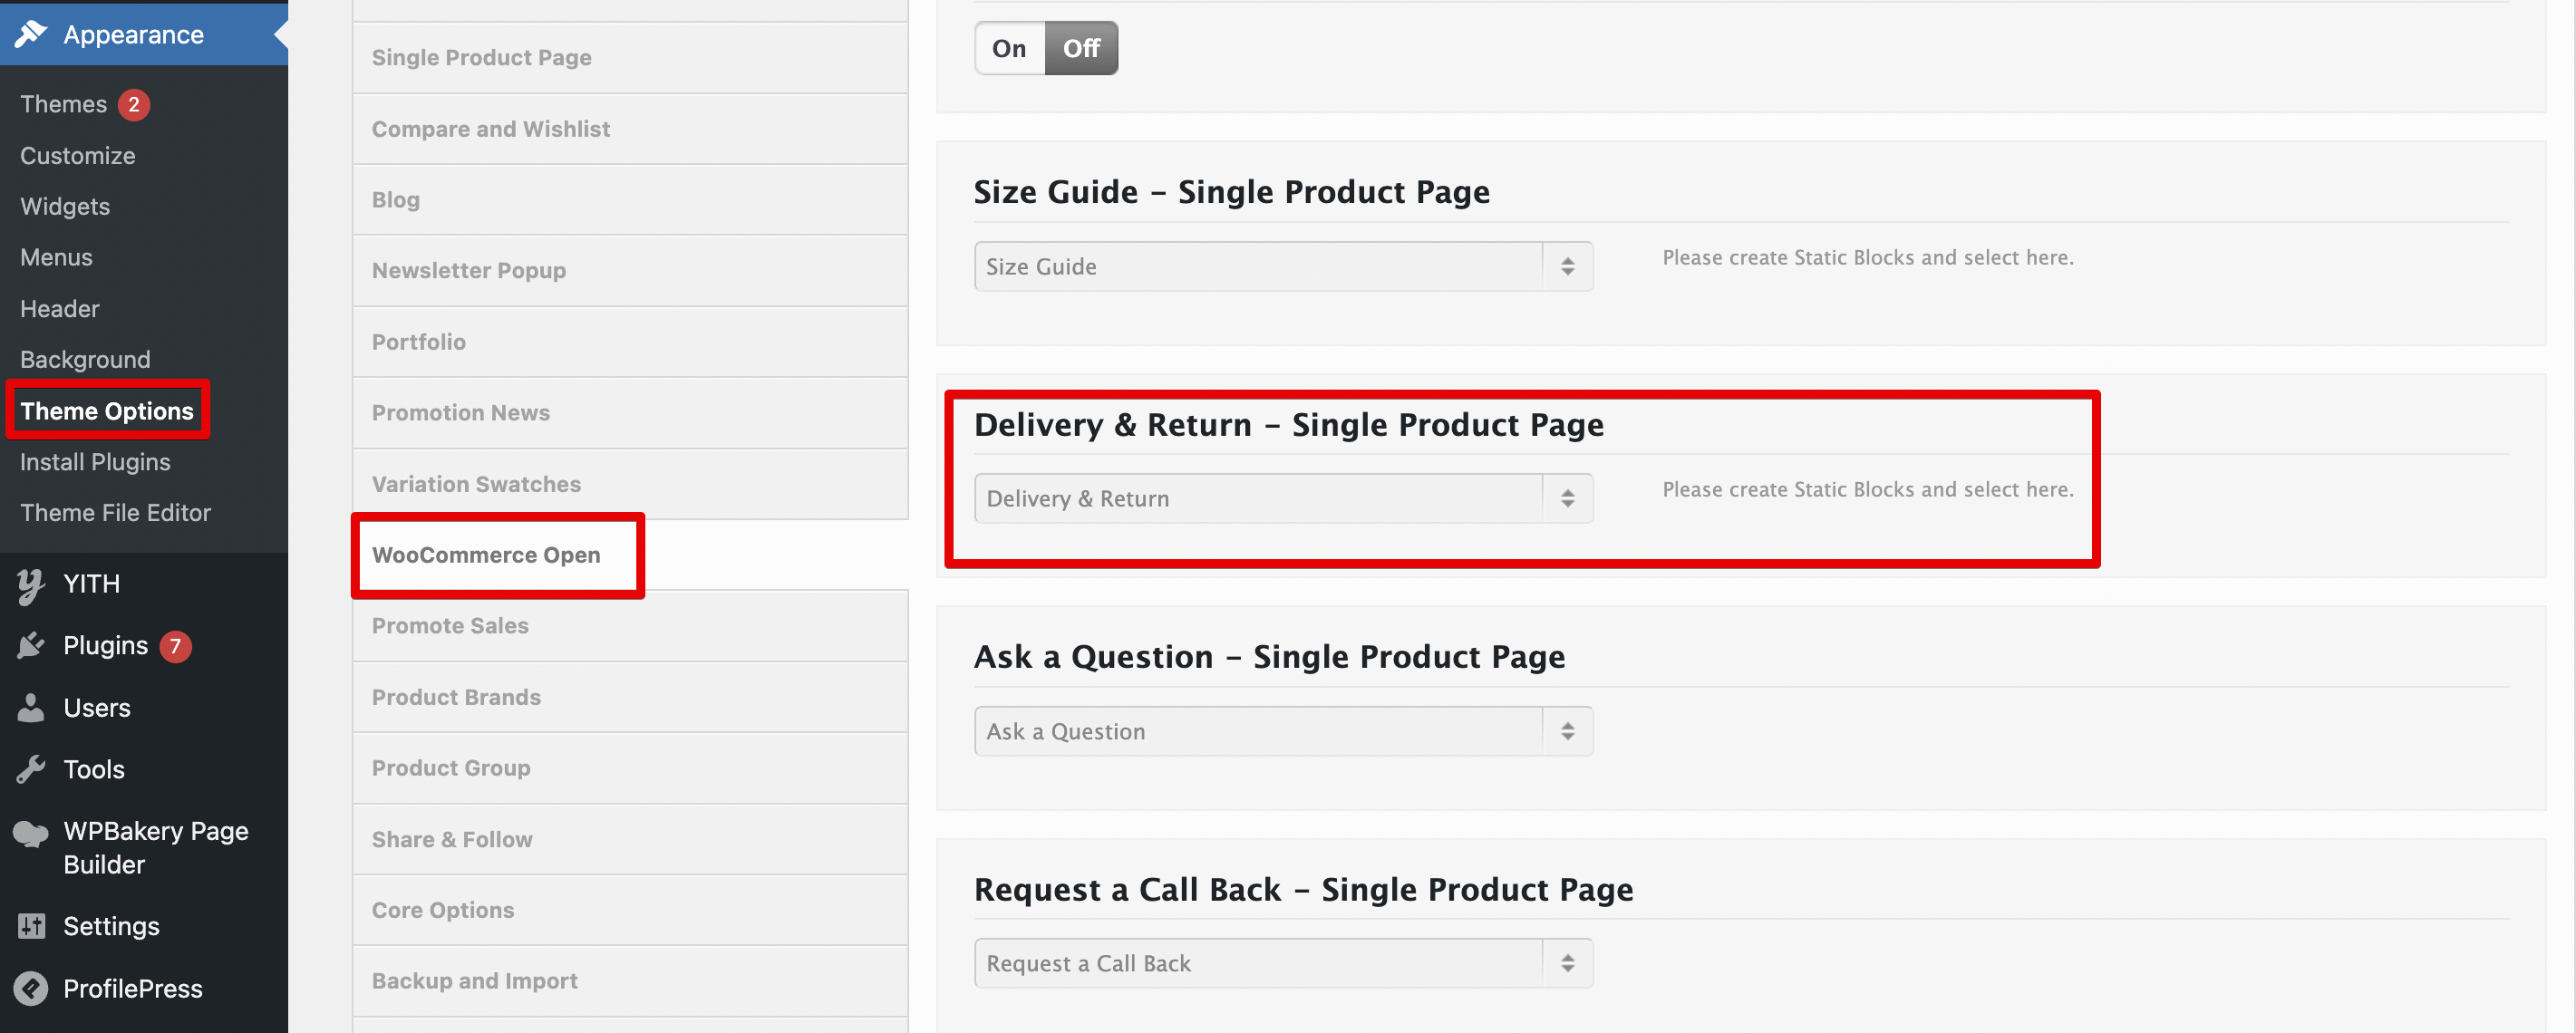Click the Users person icon
Image resolution: width=2576 pixels, height=1033 pixels.
pyautogui.click(x=31, y=708)
